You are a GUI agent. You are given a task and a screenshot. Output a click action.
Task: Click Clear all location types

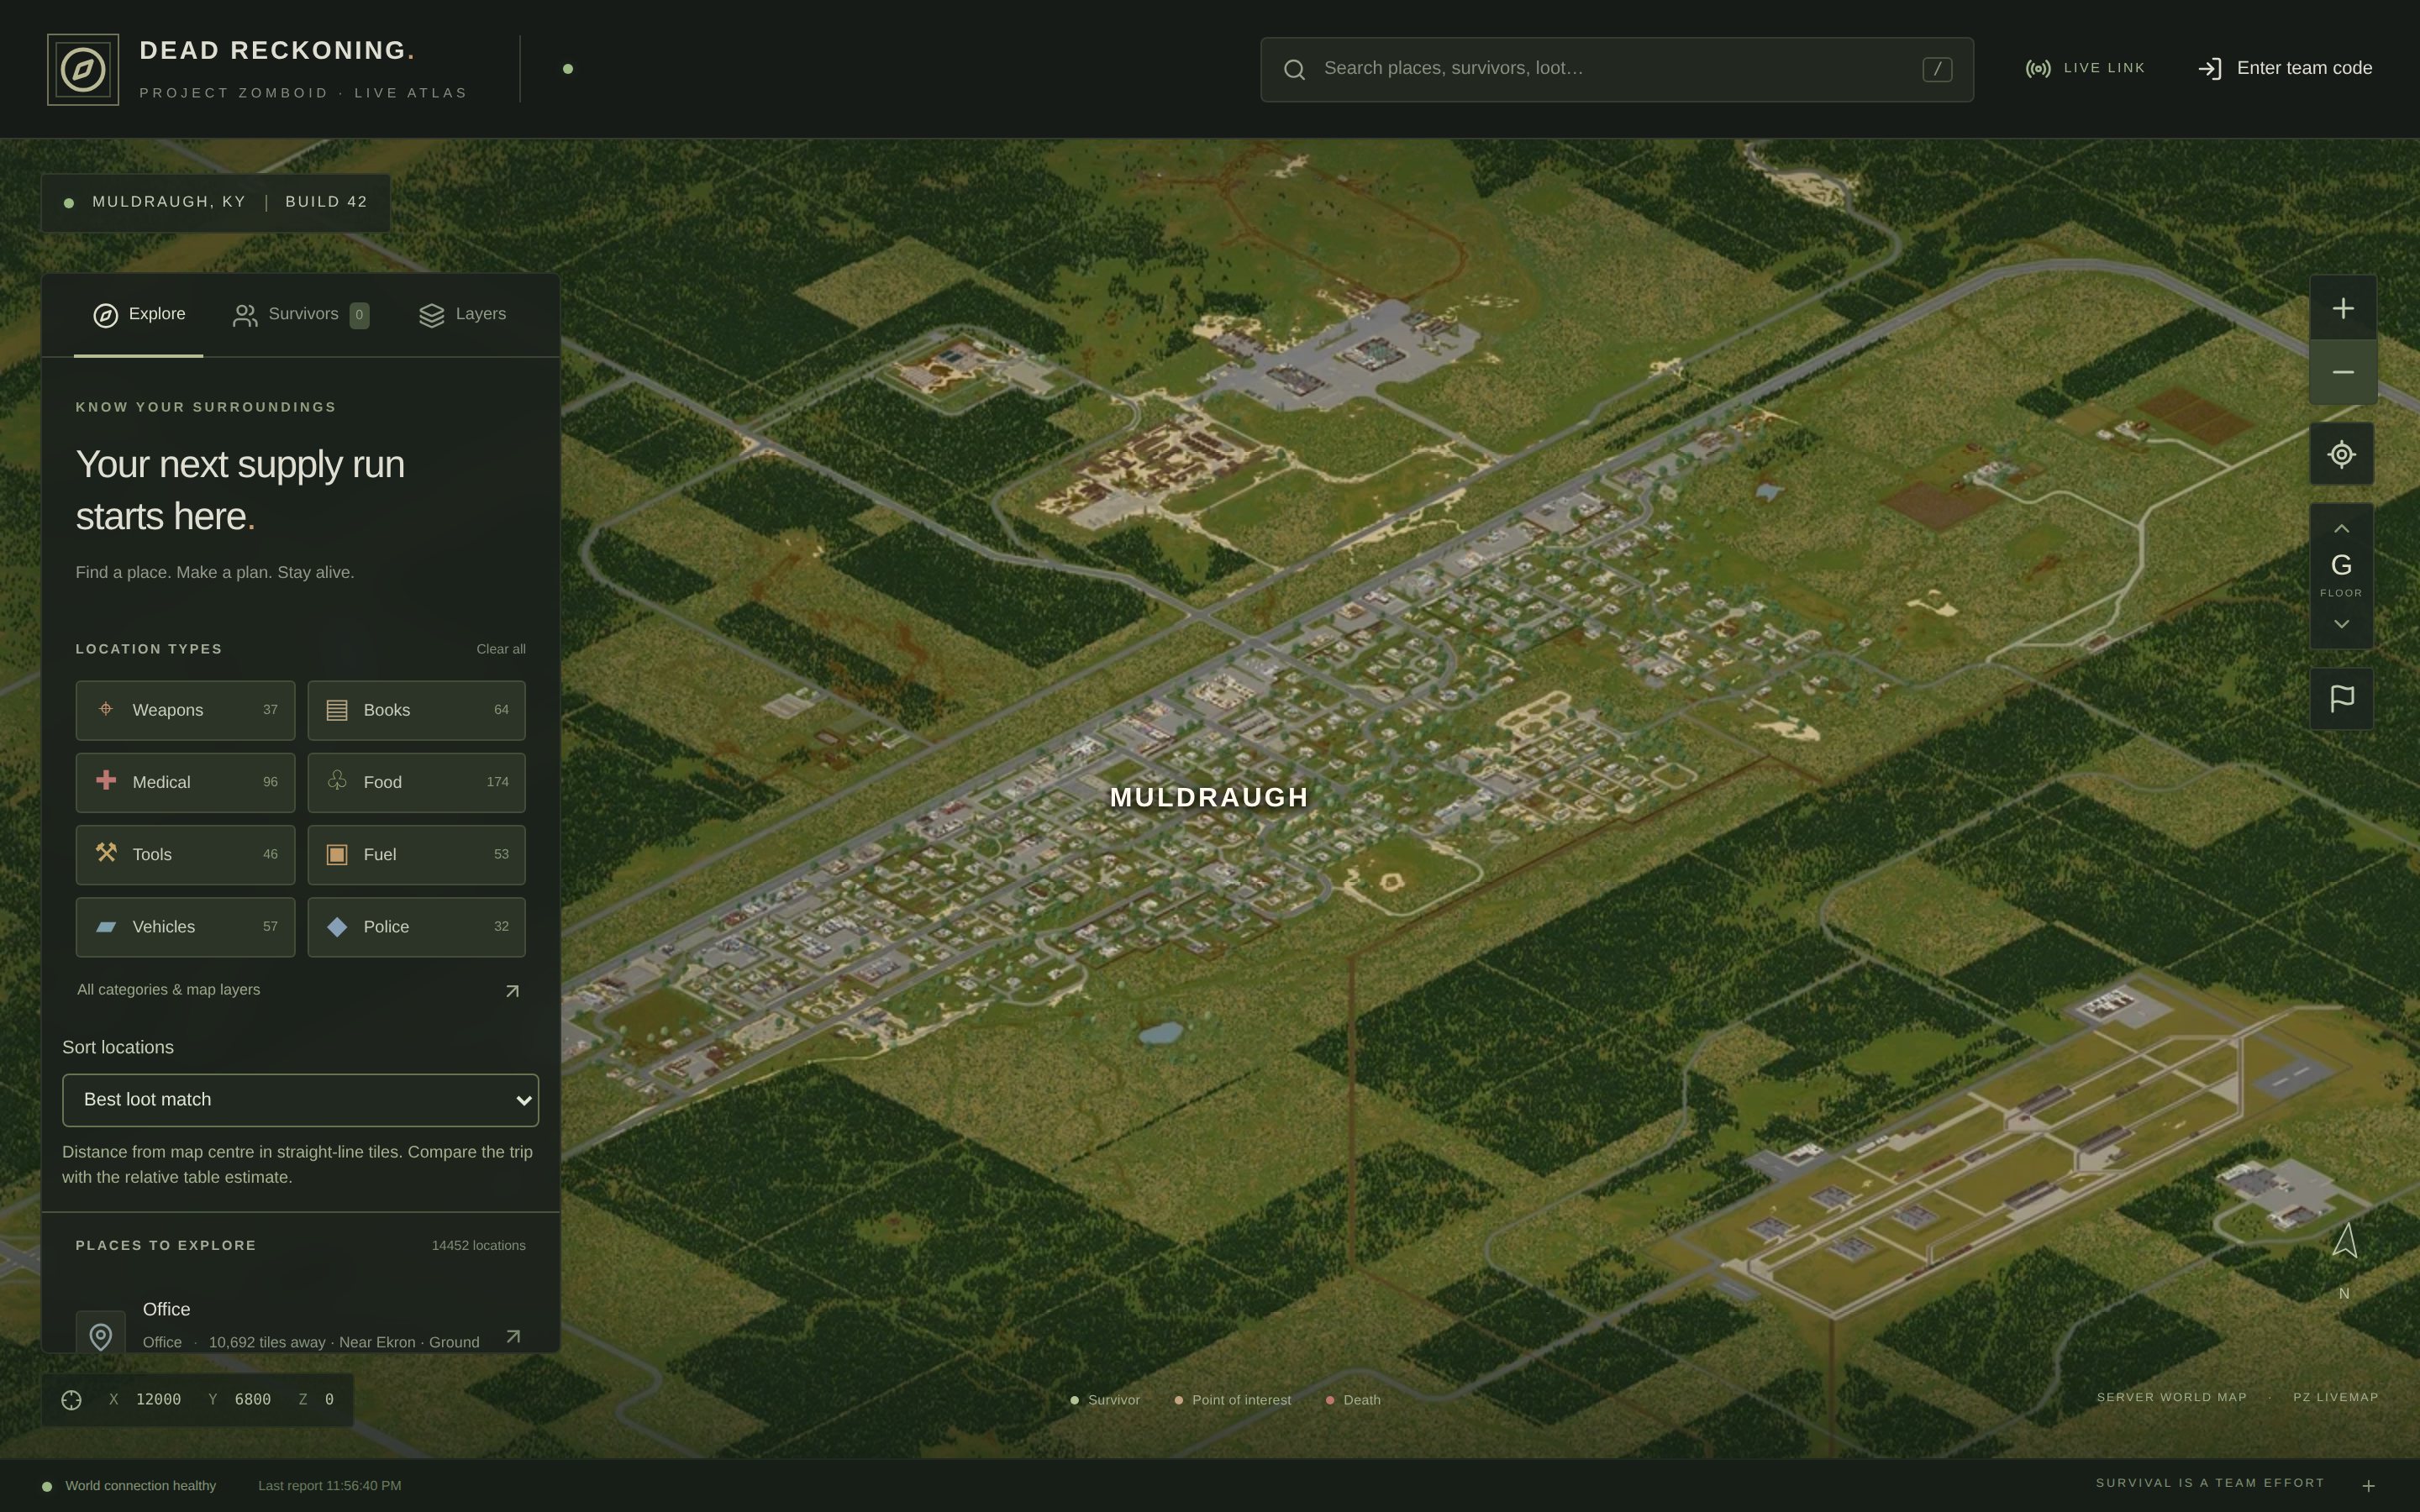tap(501, 649)
